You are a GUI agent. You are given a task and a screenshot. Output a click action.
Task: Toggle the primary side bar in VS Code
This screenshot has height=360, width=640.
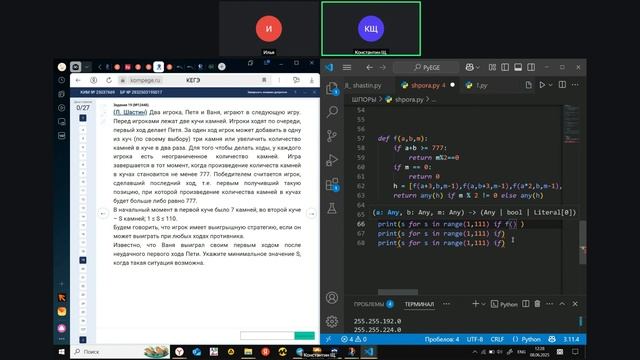click(x=505, y=67)
